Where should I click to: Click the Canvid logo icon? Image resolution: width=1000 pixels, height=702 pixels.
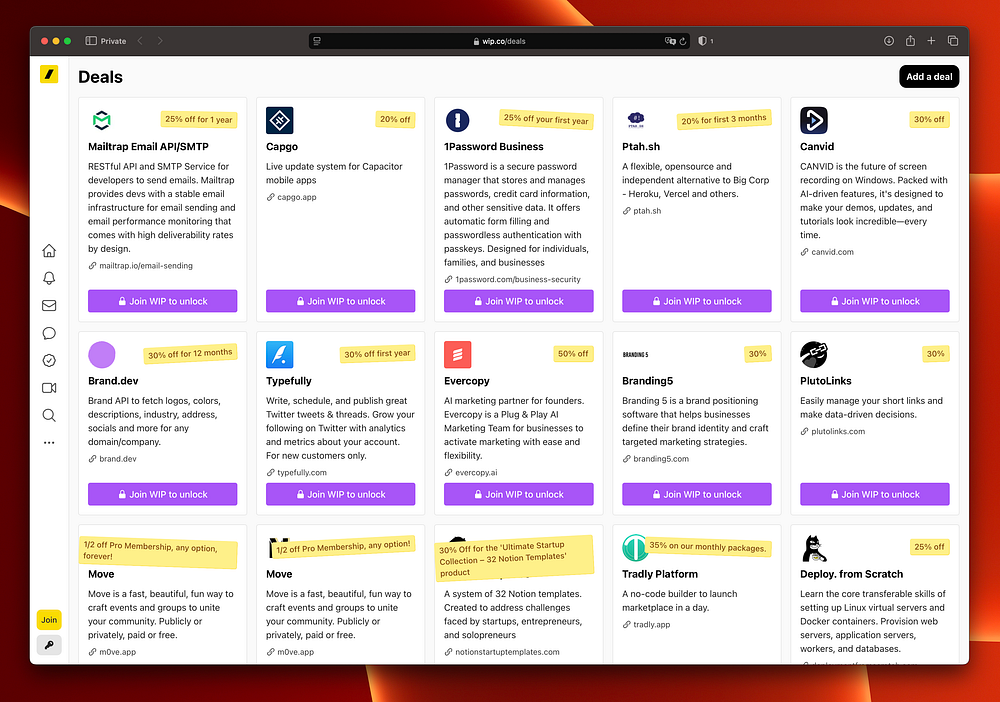tap(814, 120)
